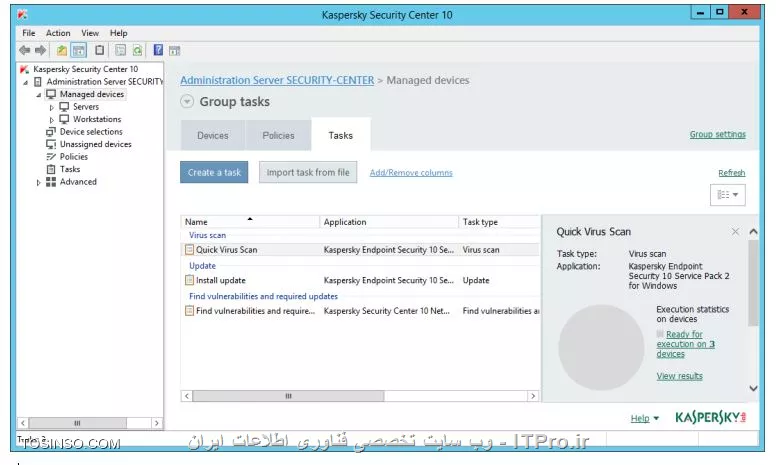
Task: Click Administration Server SECURITY-CENTER breadcrumb link
Action: [x=277, y=80]
